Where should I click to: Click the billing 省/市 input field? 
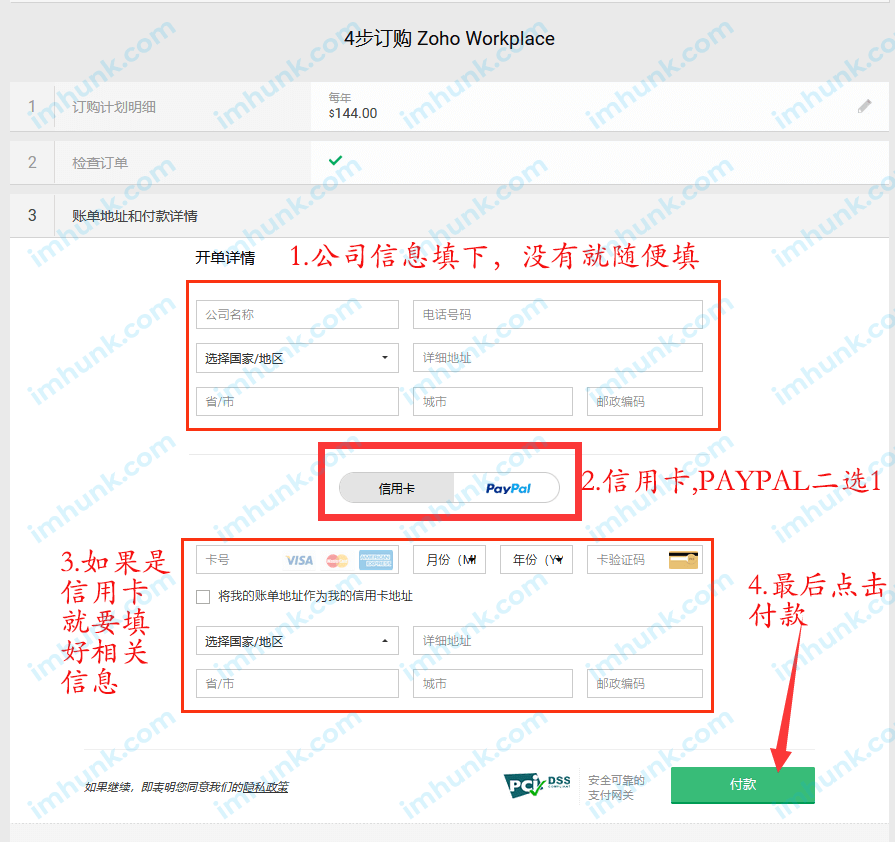click(x=297, y=401)
